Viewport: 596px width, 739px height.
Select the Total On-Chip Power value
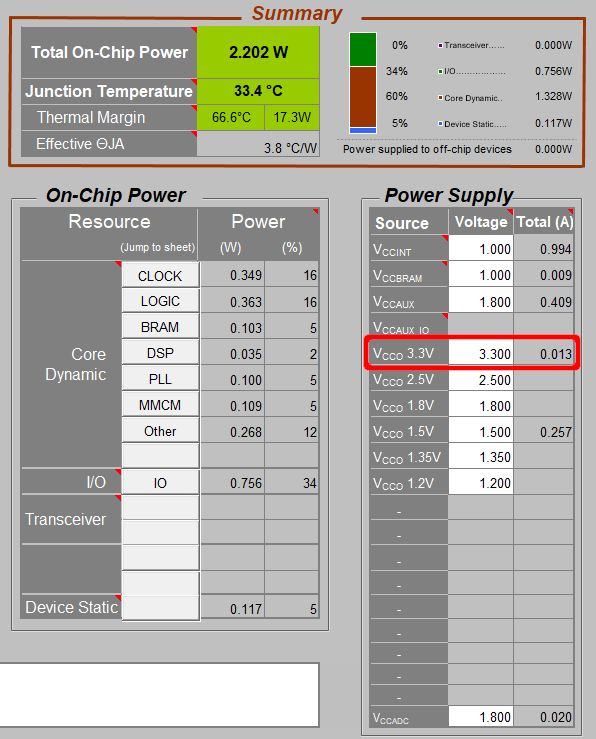[258, 52]
